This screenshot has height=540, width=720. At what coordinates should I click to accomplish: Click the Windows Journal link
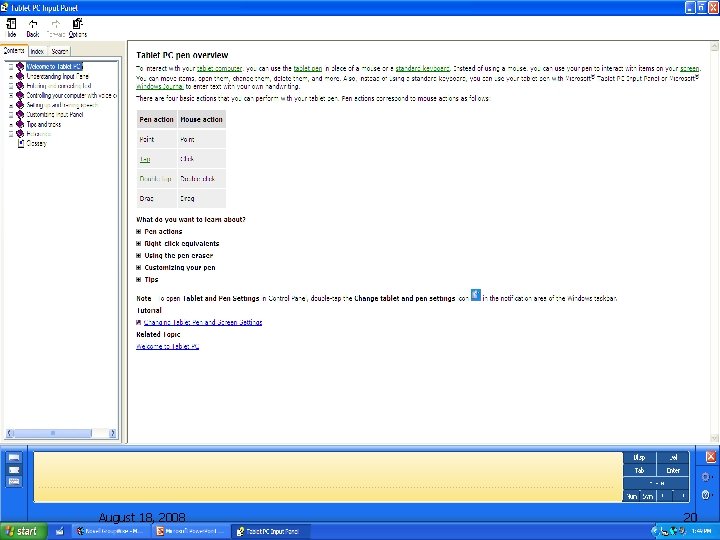(x=160, y=86)
